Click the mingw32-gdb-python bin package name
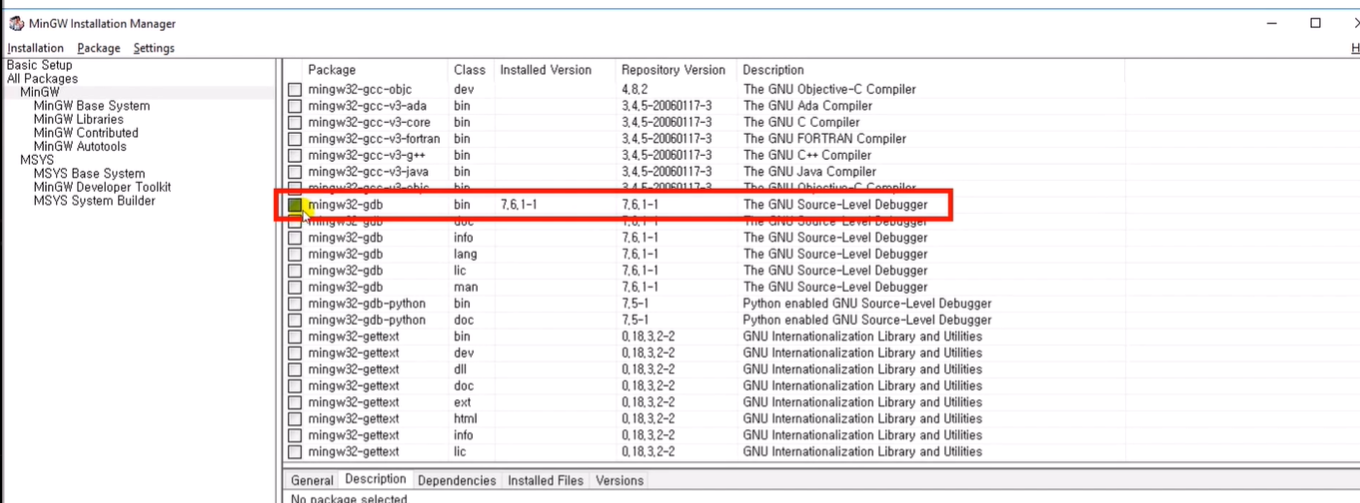Screen dimensions: 1360x503 [366, 304]
